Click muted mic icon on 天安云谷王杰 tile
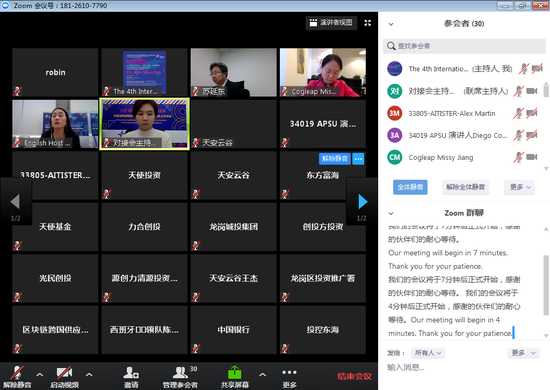 point(196,297)
